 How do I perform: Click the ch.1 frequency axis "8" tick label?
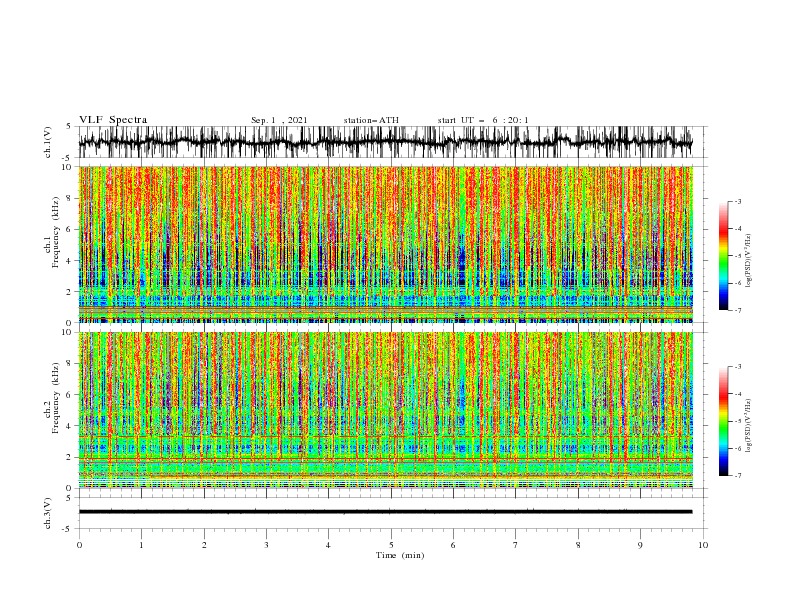pyautogui.click(x=70, y=198)
